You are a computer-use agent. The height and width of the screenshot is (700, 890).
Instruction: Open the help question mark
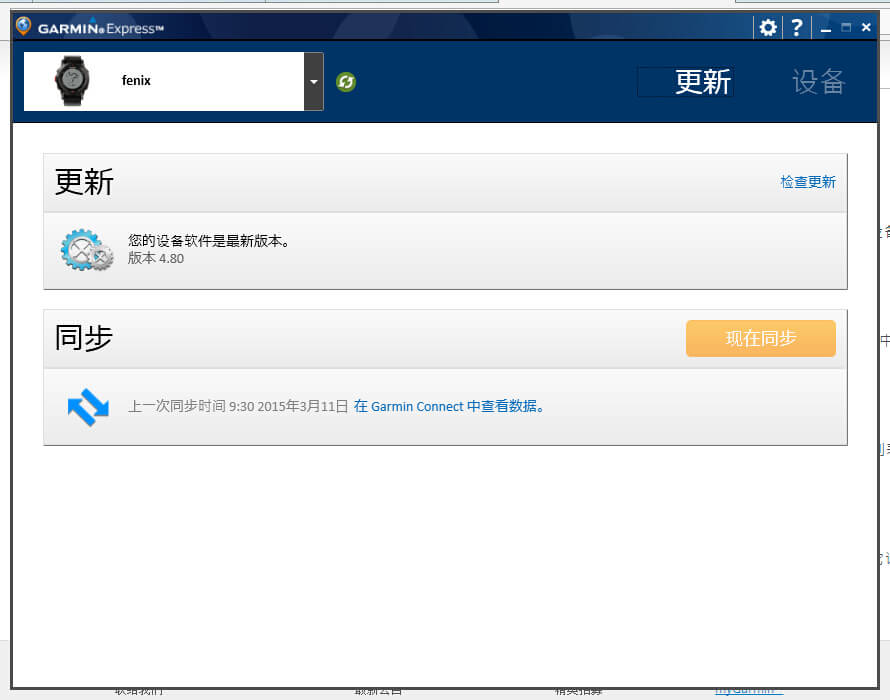797,27
